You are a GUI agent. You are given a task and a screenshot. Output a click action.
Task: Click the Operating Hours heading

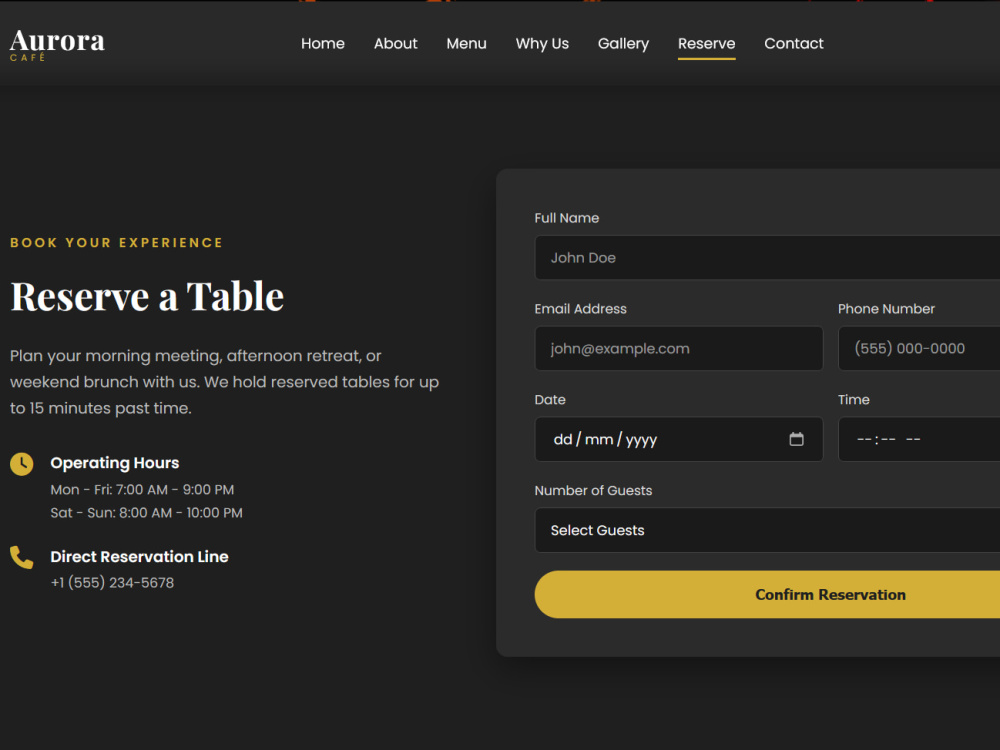pos(115,463)
